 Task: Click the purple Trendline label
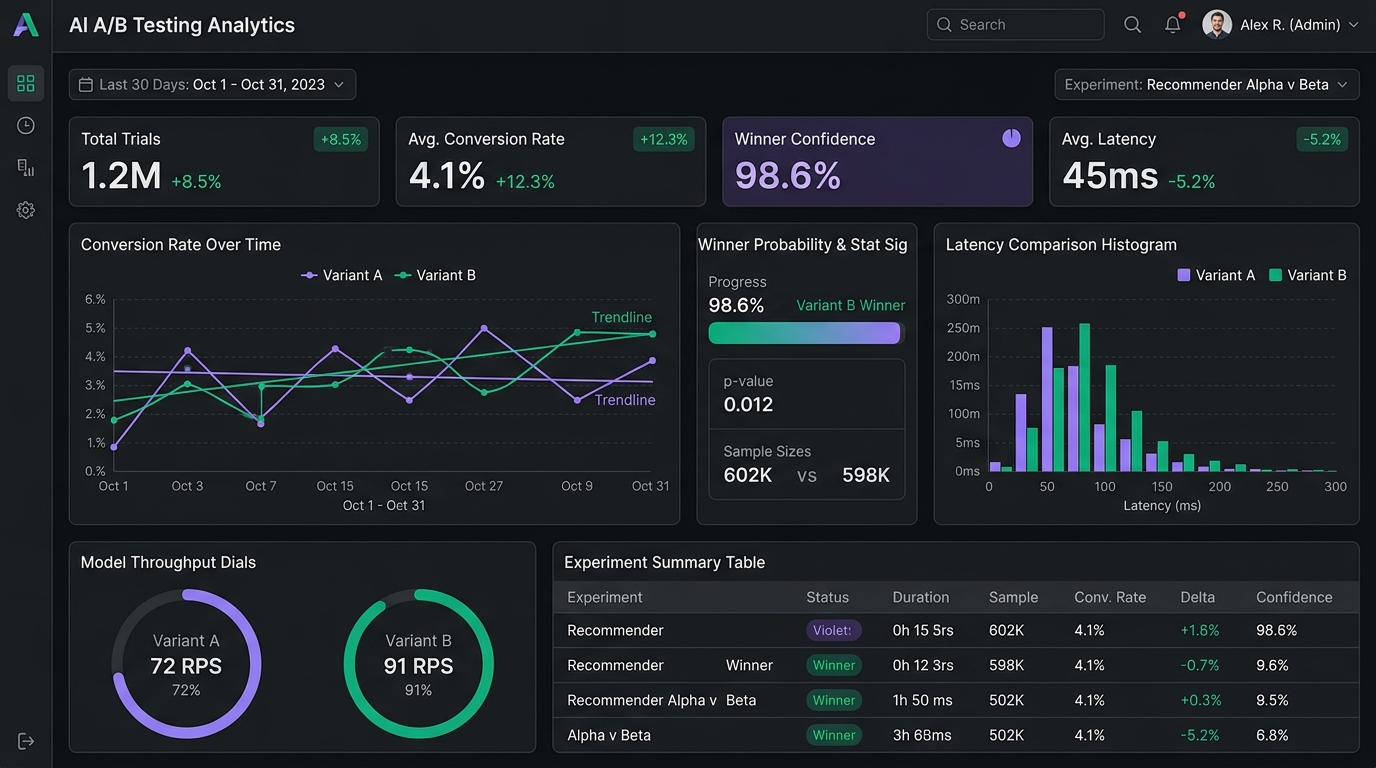pos(625,400)
